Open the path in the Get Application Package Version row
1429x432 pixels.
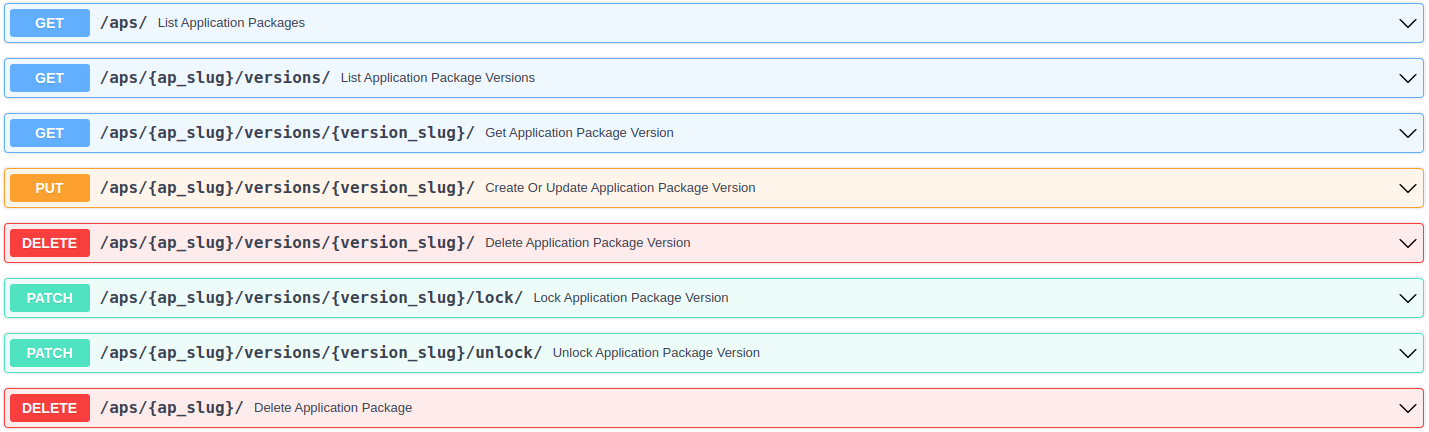click(287, 132)
